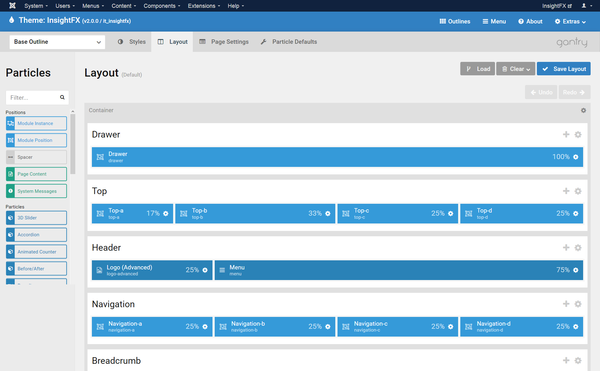This screenshot has height=371, width=600.
Task: Expand the Base Outline selector
Action: pyautogui.click(x=57, y=42)
